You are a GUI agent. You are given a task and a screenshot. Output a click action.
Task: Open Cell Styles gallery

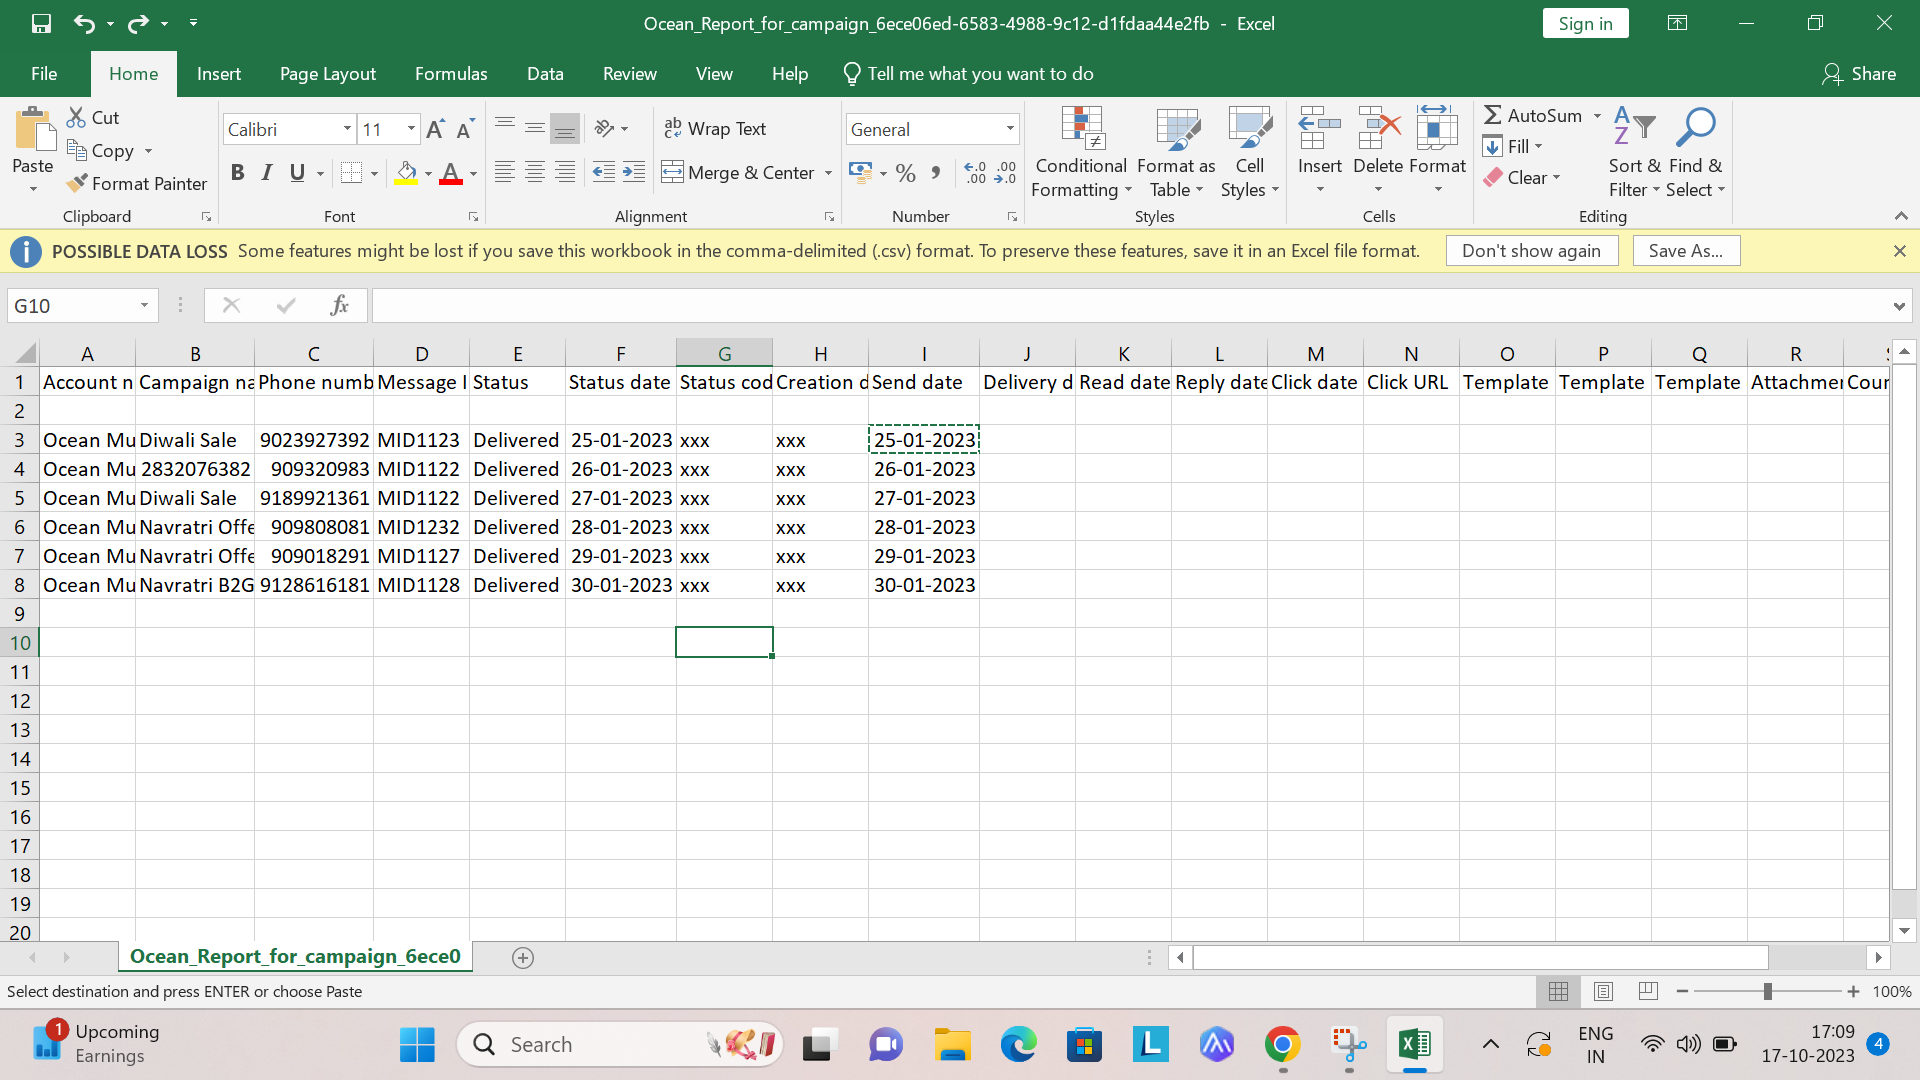(x=1250, y=153)
